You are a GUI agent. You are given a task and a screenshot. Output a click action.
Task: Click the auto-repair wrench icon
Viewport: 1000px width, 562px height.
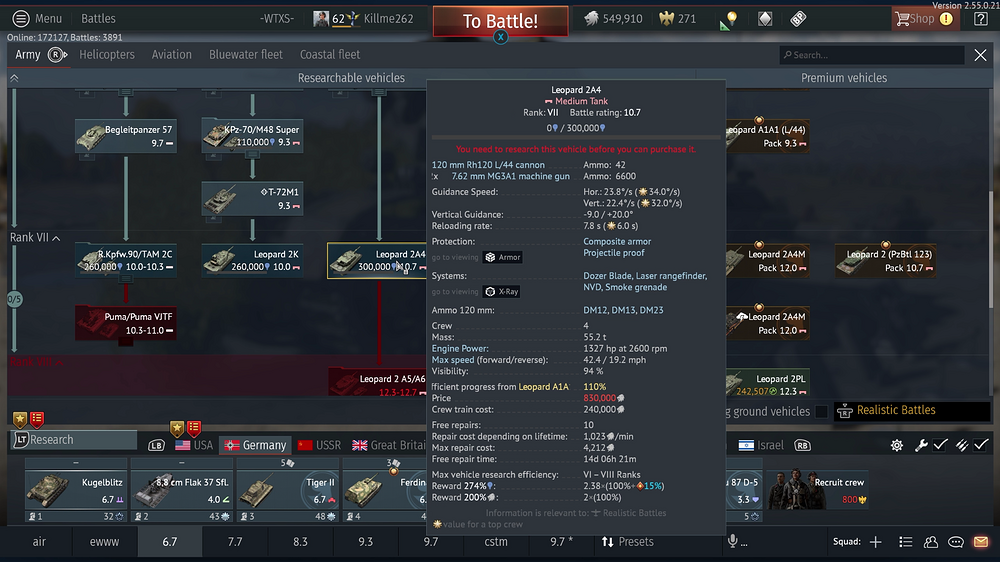pos(920,445)
